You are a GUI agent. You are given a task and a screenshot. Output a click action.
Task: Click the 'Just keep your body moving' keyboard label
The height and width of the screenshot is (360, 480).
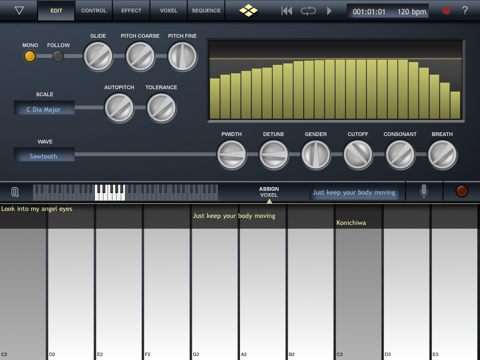pos(234,216)
